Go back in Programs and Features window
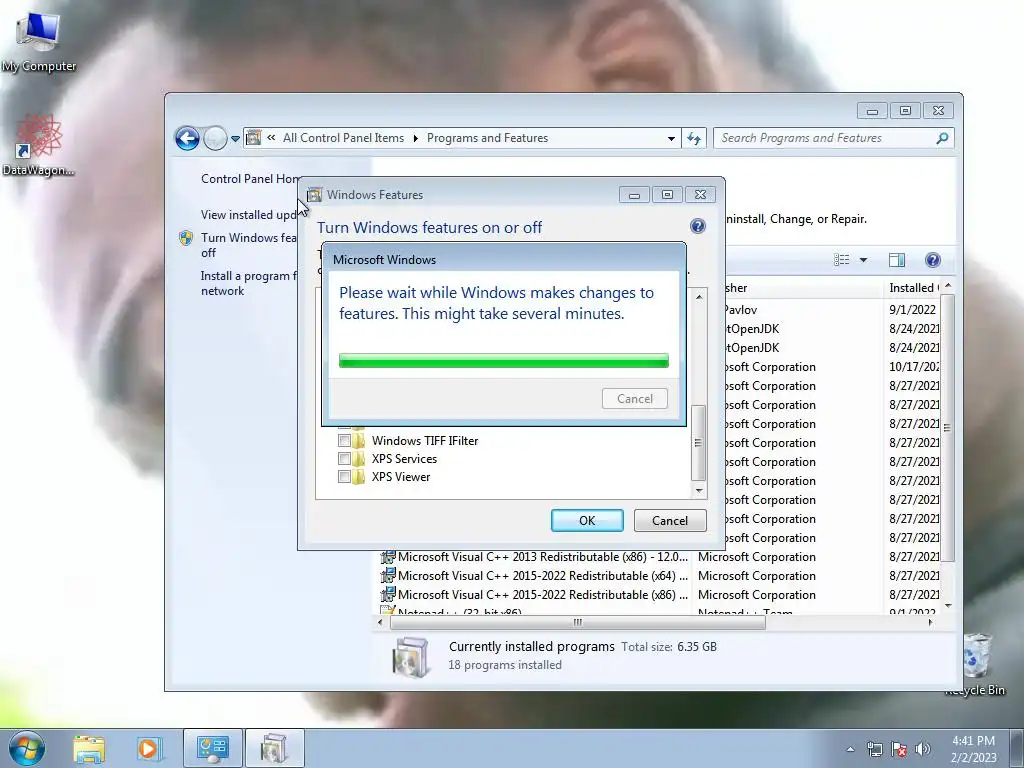Viewport: 1024px width, 768px height. point(187,138)
